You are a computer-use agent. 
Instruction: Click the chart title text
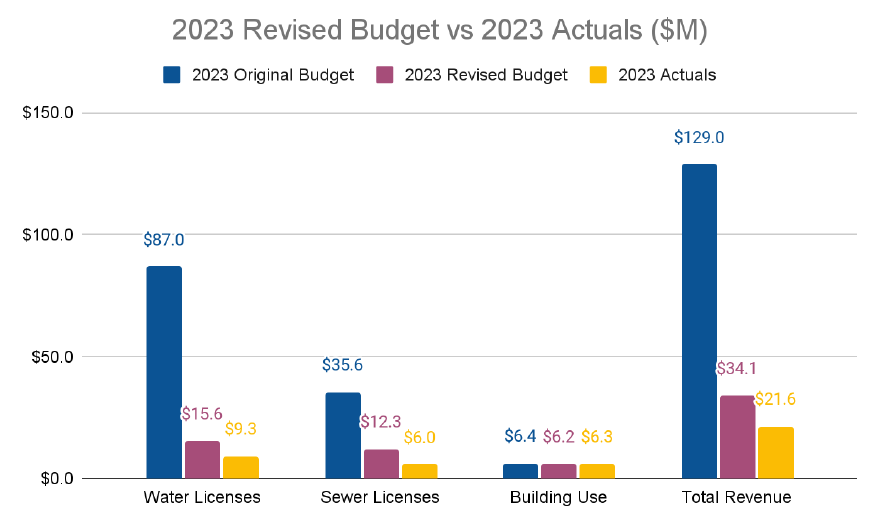point(439,31)
